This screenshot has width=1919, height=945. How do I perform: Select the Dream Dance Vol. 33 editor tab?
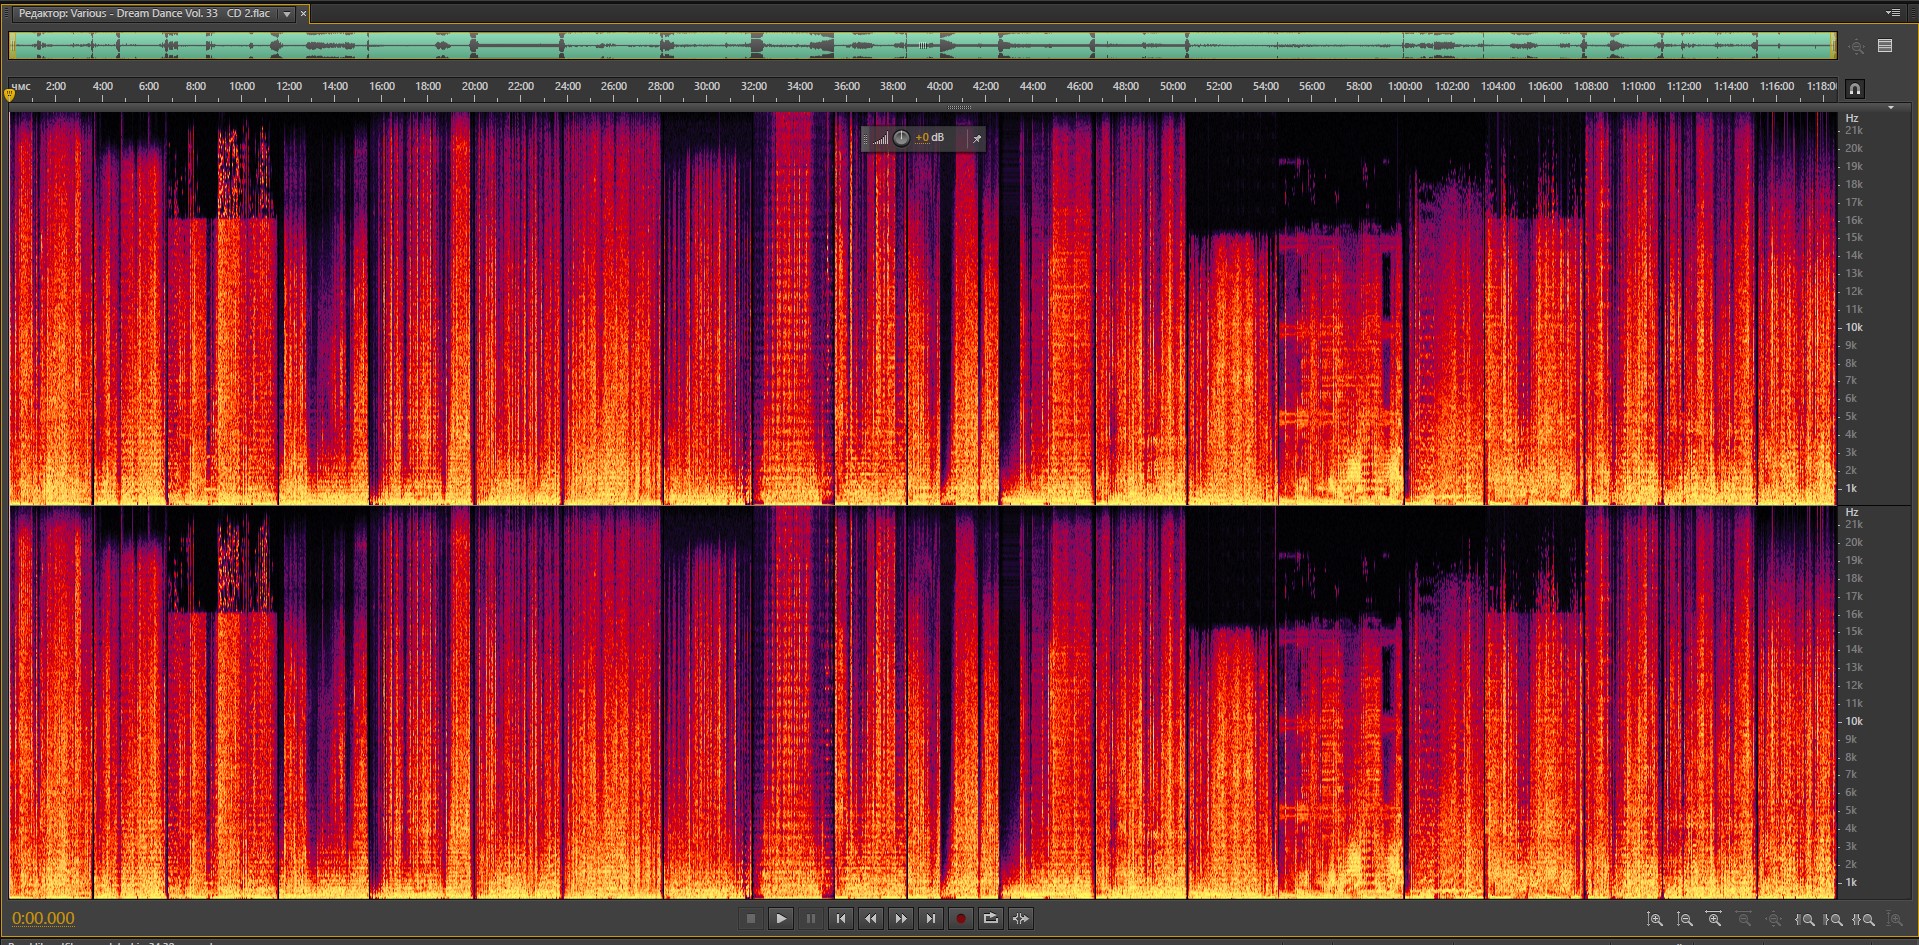(144, 14)
